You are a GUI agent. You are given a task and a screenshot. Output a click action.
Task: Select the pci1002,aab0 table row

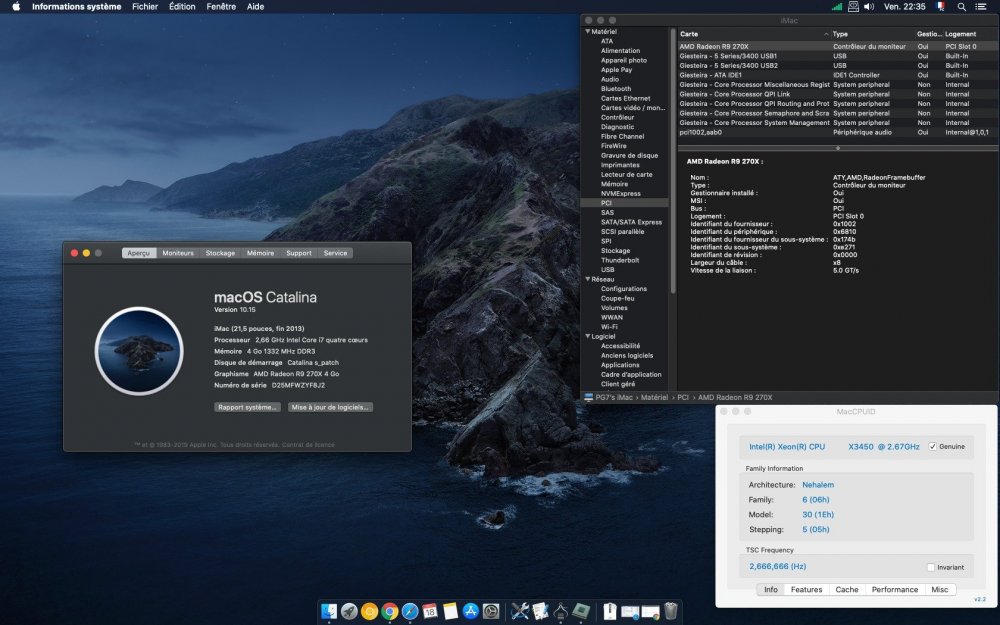point(837,132)
